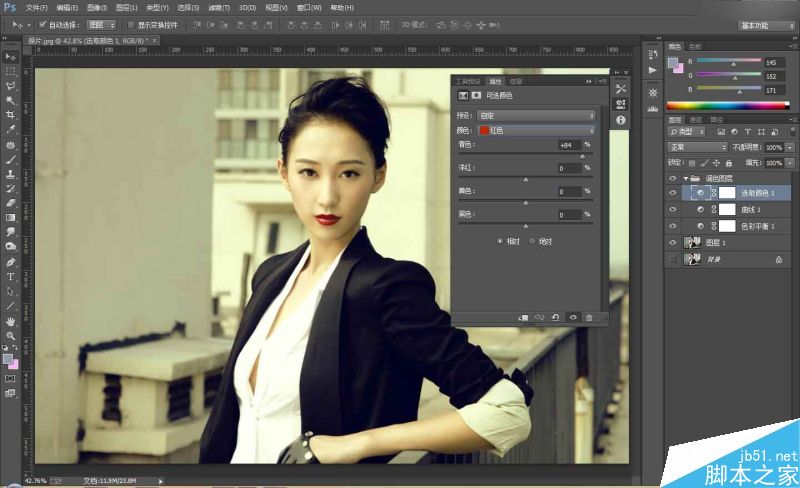Hide the 调色图层 group
This screenshot has width=800, height=488.
click(x=672, y=178)
